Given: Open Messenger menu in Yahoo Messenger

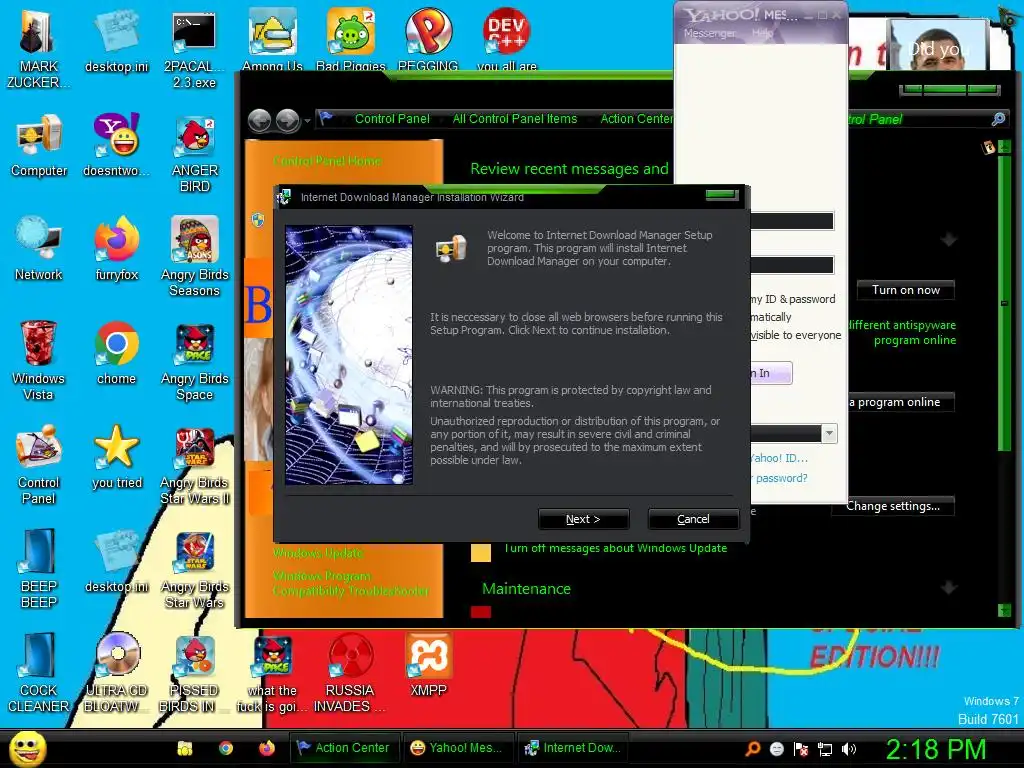Looking at the screenshot, I should tap(709, 33).
